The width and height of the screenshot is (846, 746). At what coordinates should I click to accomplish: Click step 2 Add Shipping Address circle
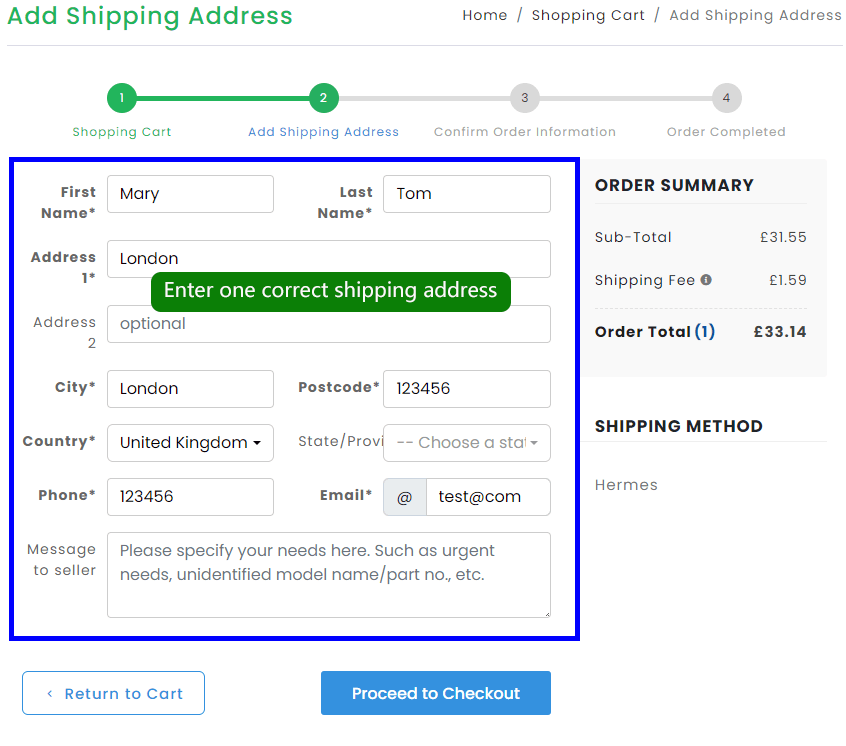pyautogui.click(x=323, y=98)
